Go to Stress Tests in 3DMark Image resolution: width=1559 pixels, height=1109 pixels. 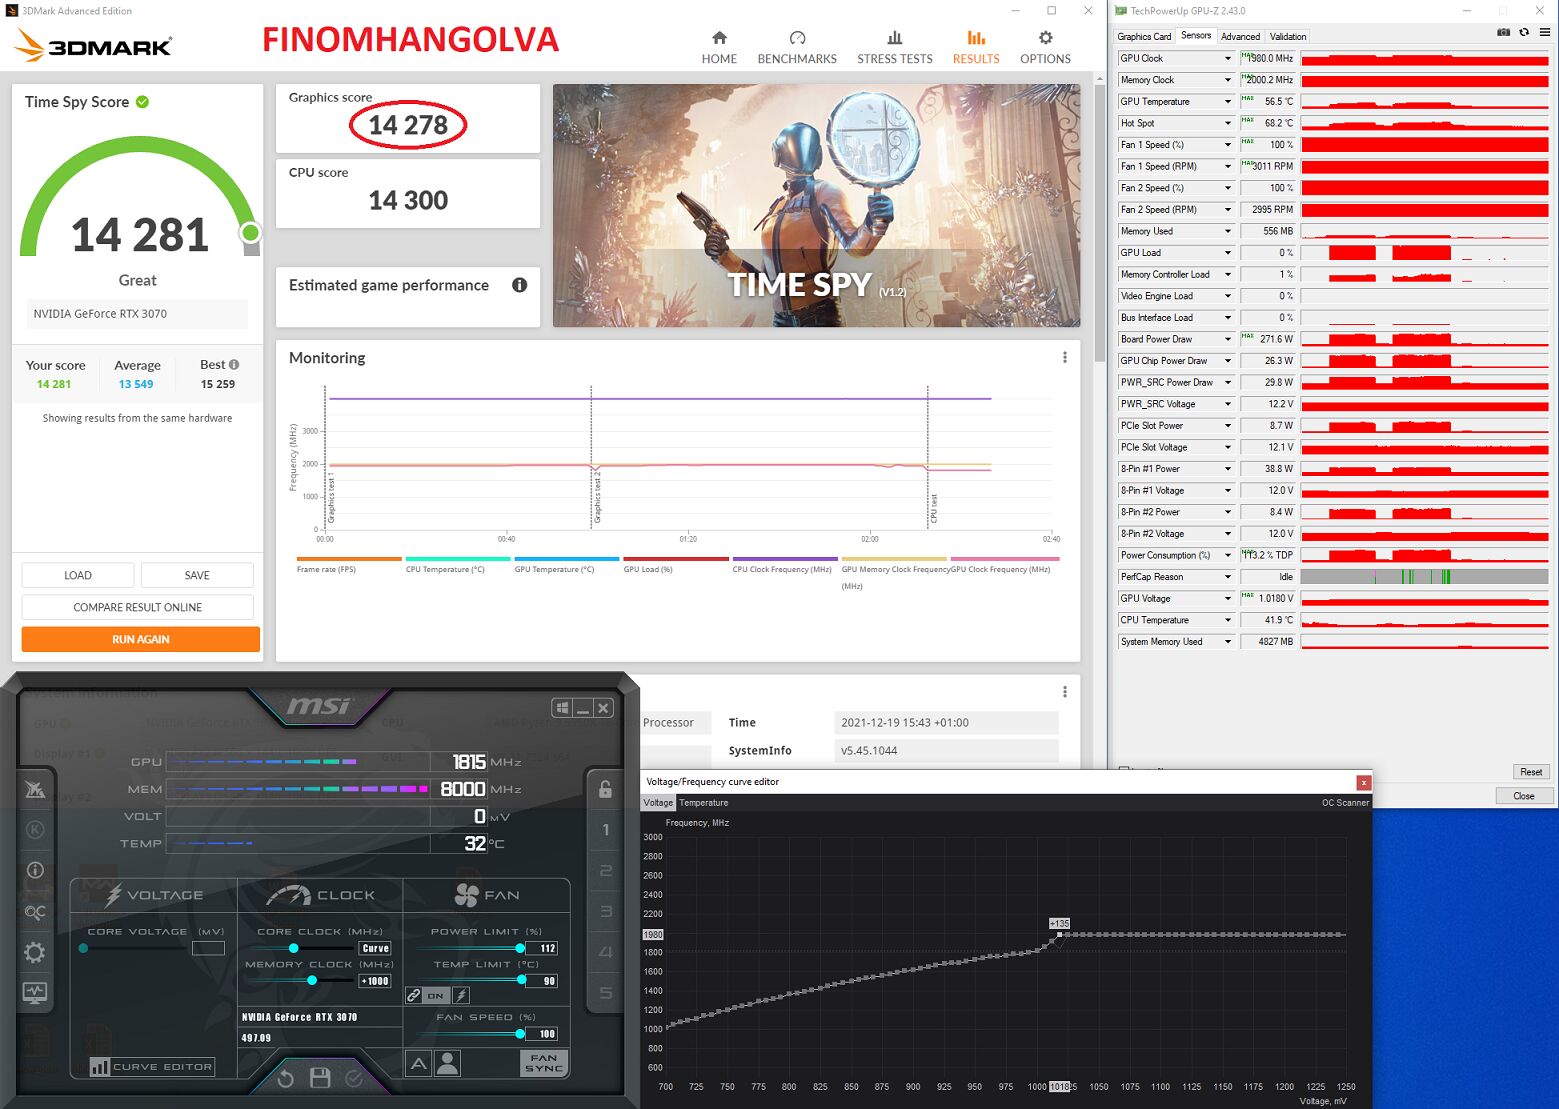(x=894, y=48)
